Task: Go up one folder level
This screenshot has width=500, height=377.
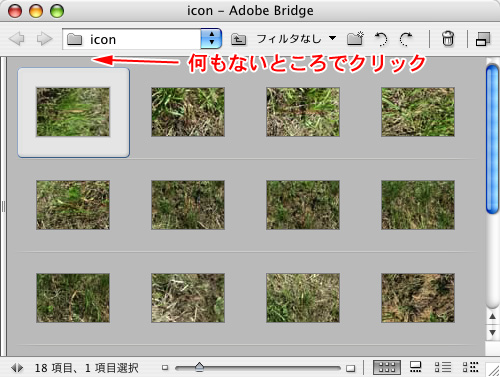Action: [x=238, y=39]
